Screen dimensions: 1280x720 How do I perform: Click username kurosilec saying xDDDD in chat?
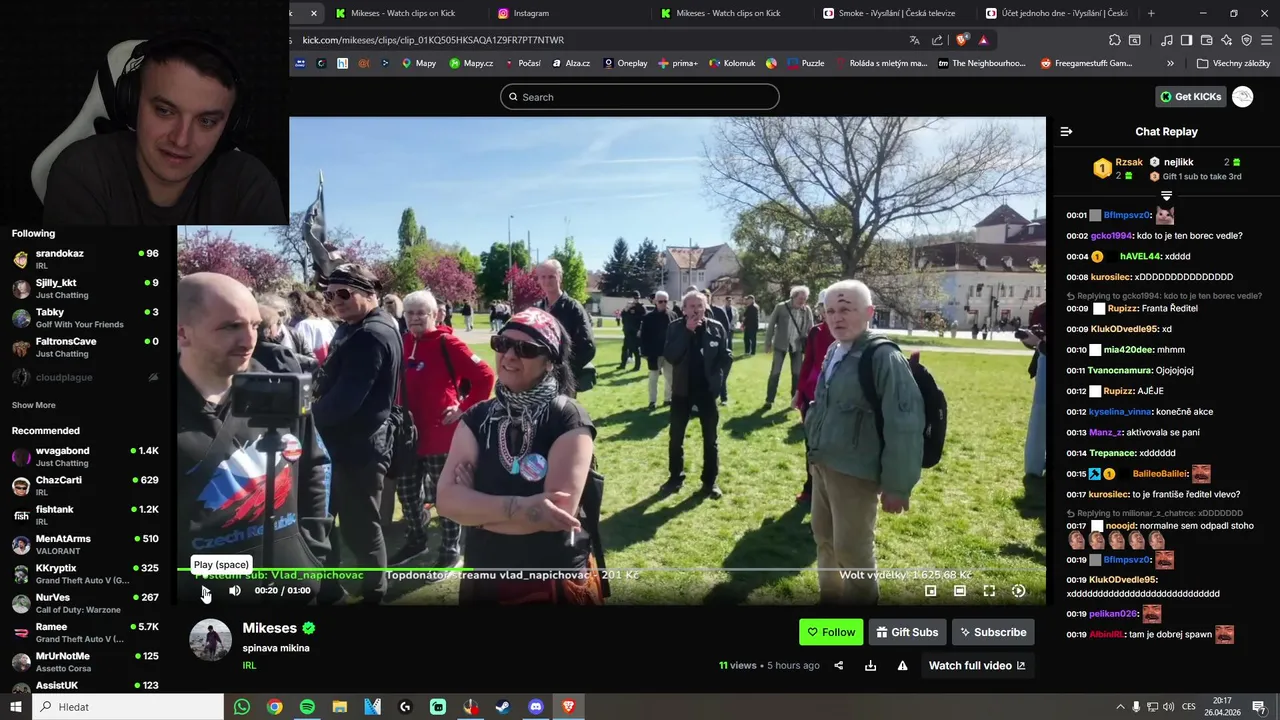point(1111,277)
